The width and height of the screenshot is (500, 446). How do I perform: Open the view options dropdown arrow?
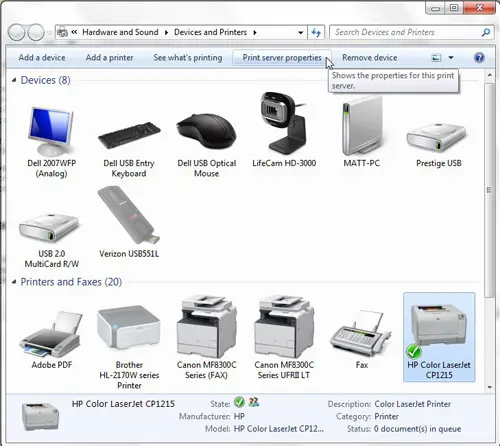[451, 58]
